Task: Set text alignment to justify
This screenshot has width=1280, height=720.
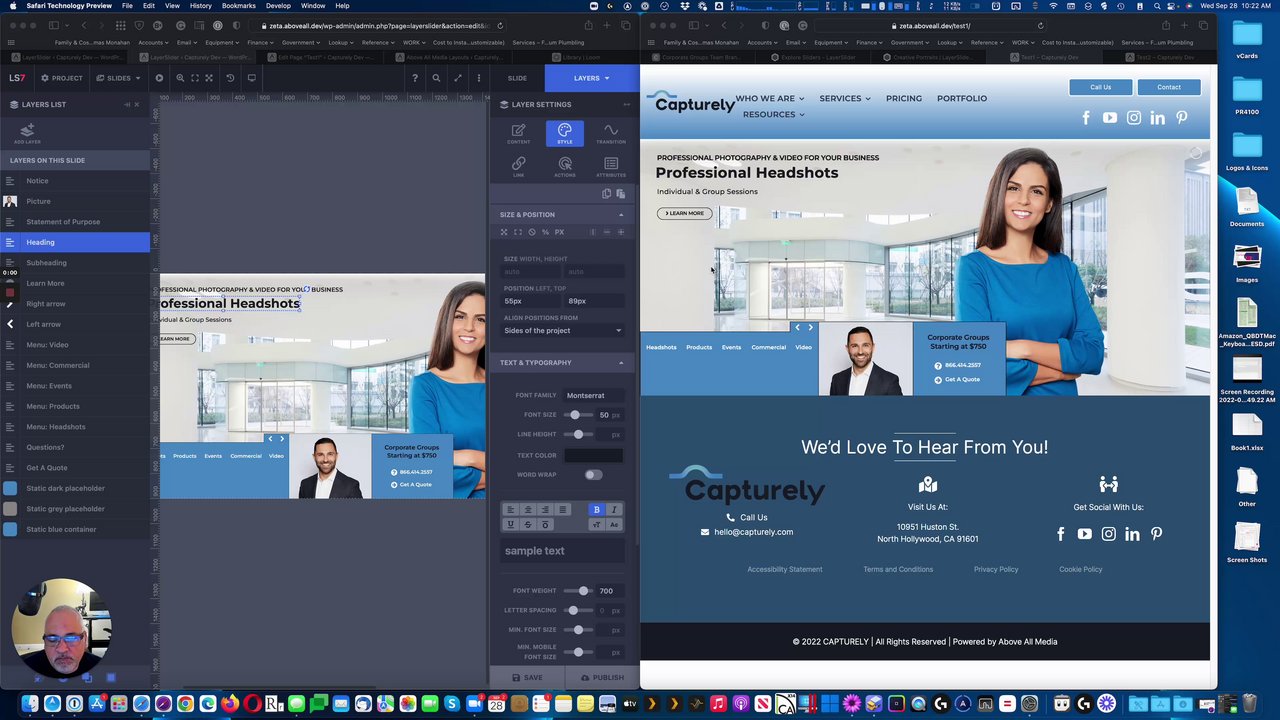Action: tap(562, 510)
